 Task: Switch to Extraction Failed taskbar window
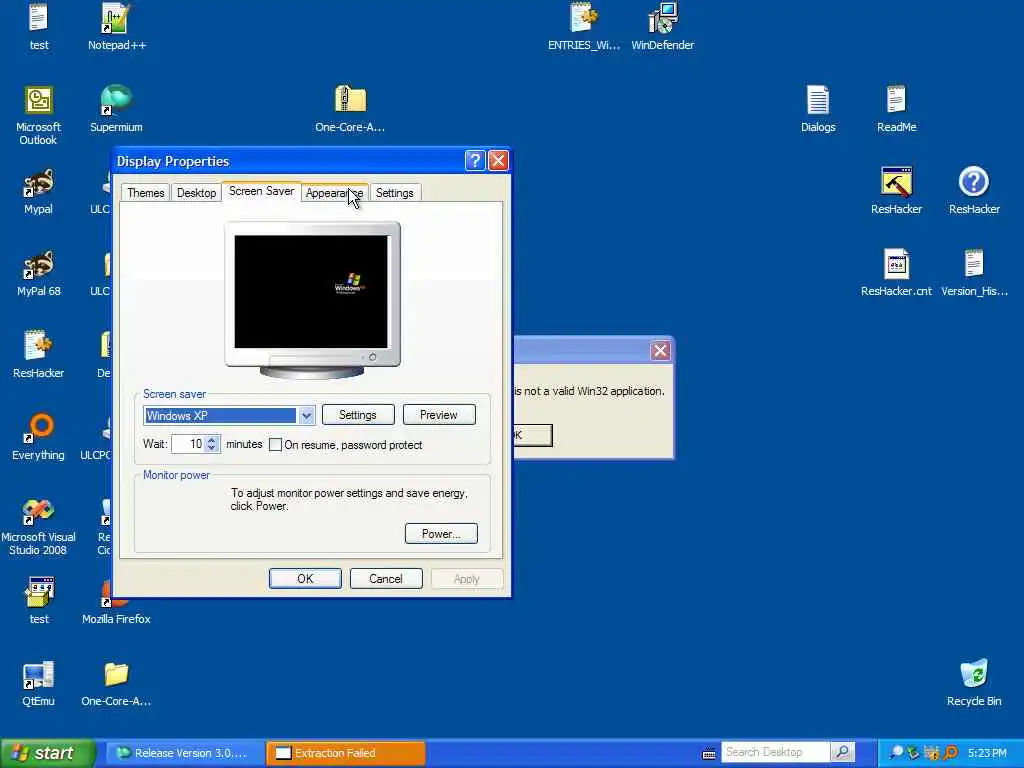(x=346, y=754)
